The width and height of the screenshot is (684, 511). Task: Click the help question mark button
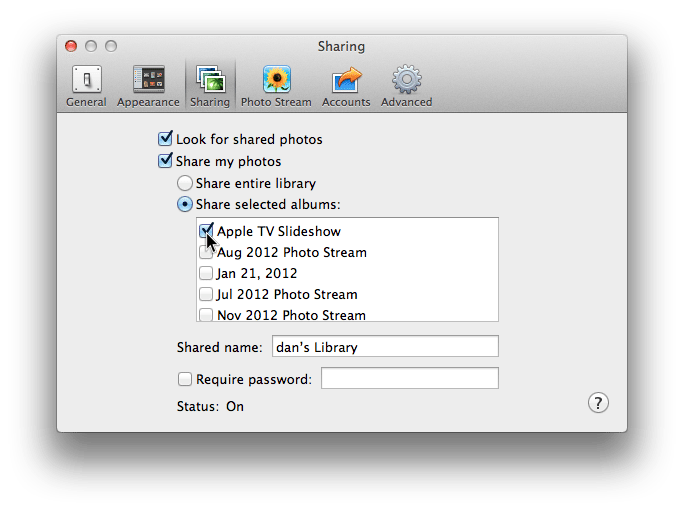tap(598, 403)
